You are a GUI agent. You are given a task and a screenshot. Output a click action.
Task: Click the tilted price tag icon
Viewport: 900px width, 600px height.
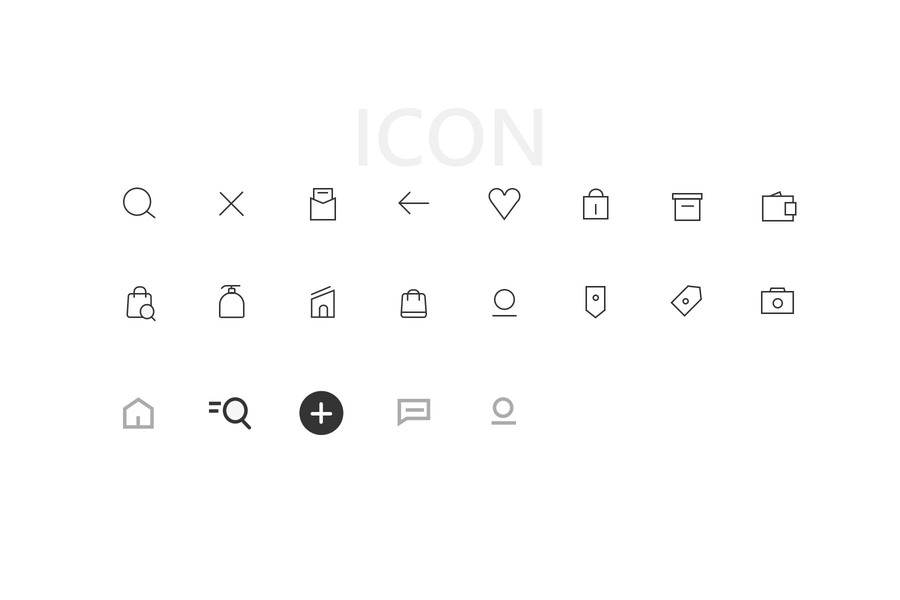pyautogui.click(x=686, y=301)
